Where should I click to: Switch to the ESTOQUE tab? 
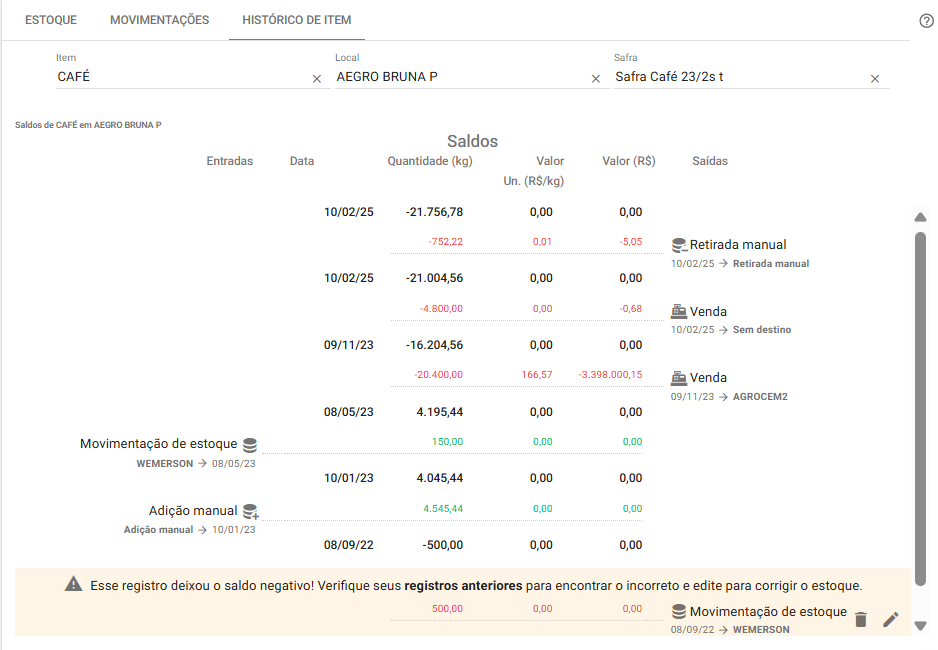pos(51,20)
